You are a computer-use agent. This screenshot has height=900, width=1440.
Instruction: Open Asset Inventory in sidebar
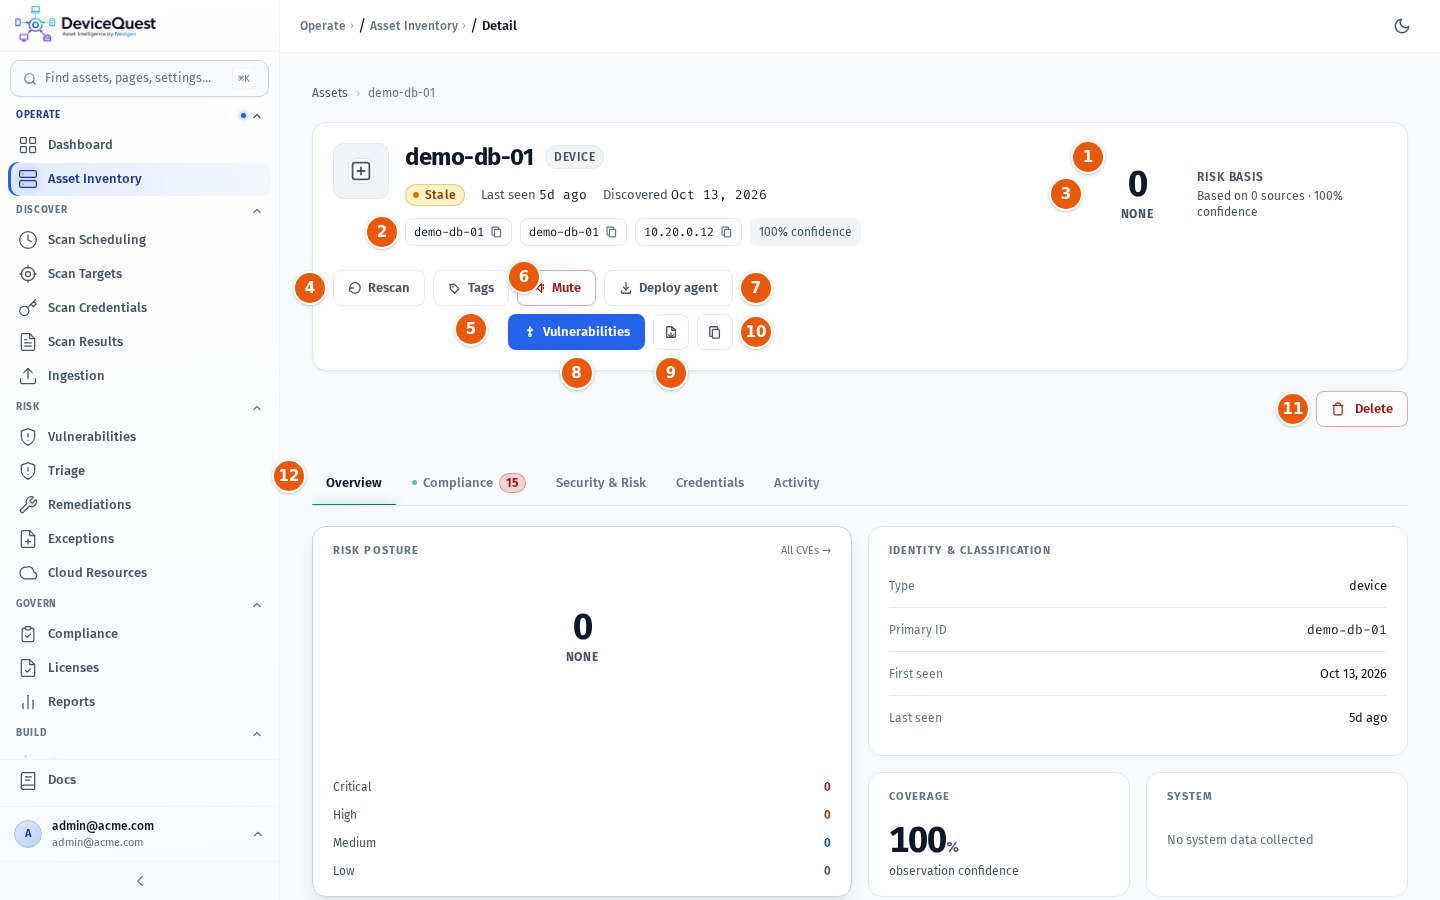click(x=139, y=179)
